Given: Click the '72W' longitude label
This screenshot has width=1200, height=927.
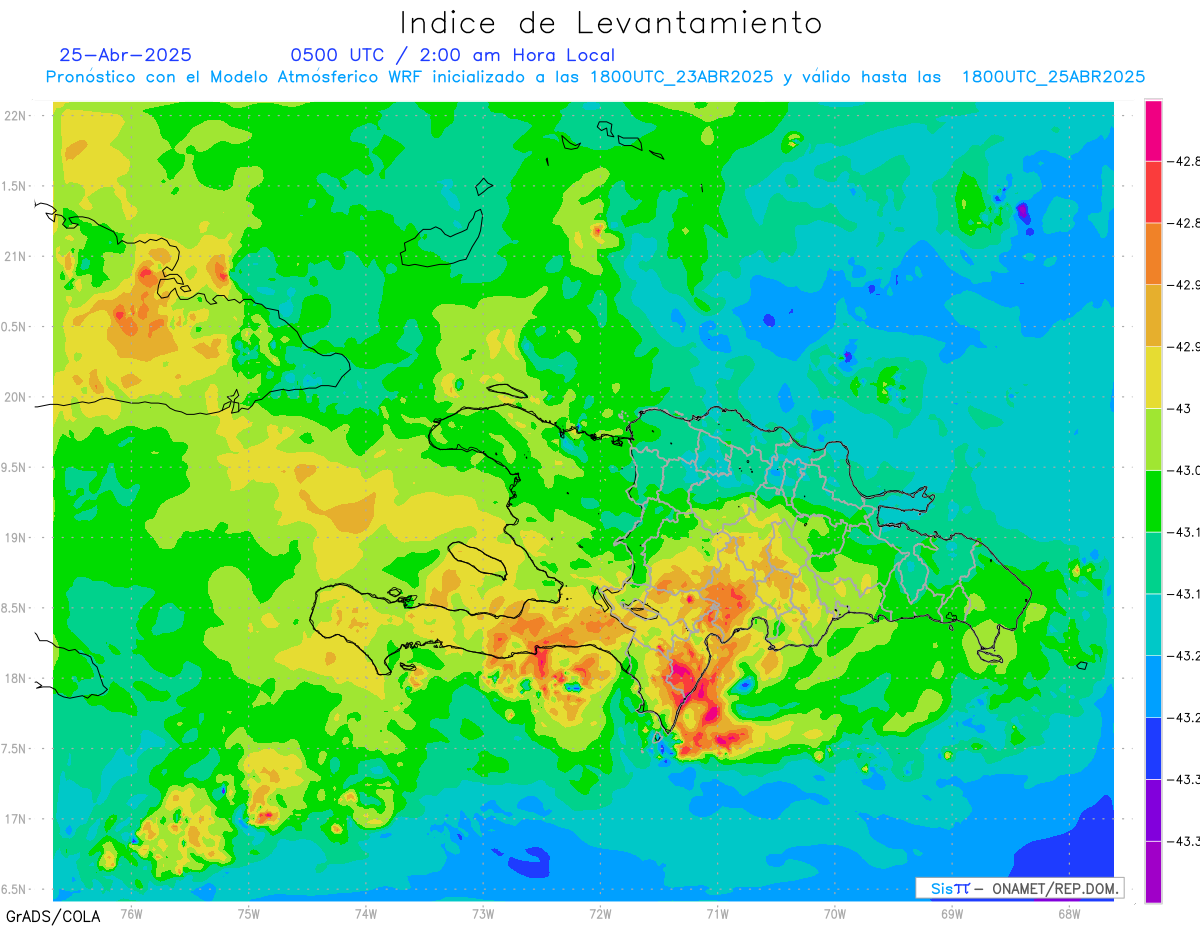Looking at the screenshot, I should pyautogui.click(x=600, y=913).
